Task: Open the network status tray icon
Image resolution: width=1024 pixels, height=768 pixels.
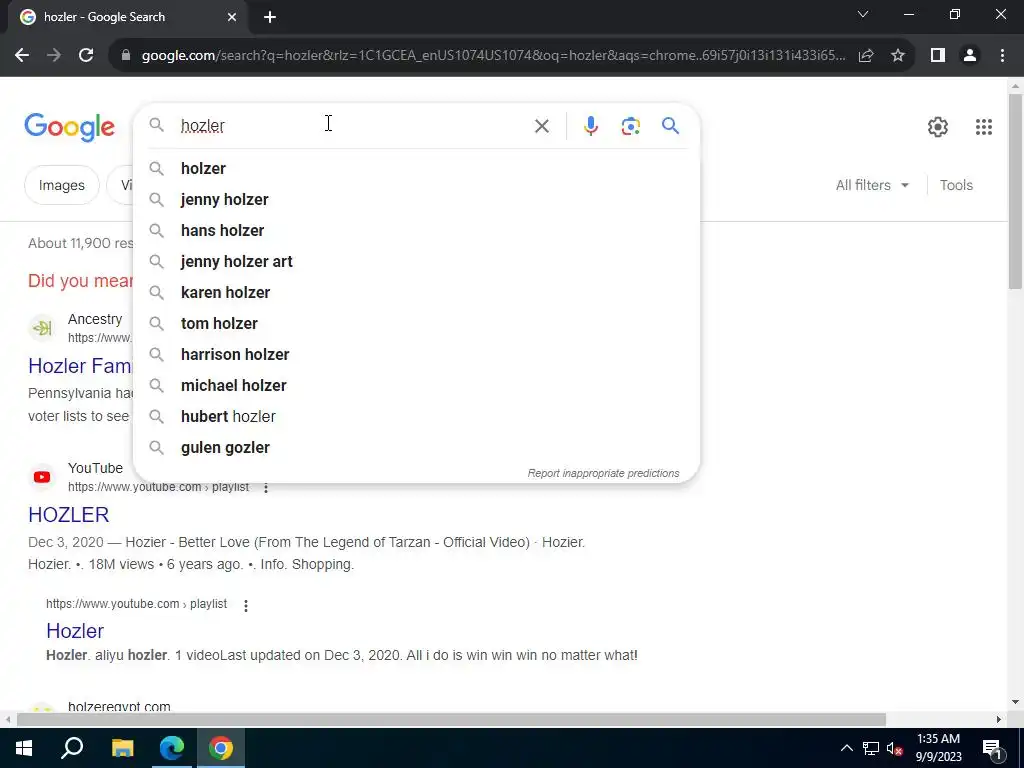Action: click(x=871, y=748)
